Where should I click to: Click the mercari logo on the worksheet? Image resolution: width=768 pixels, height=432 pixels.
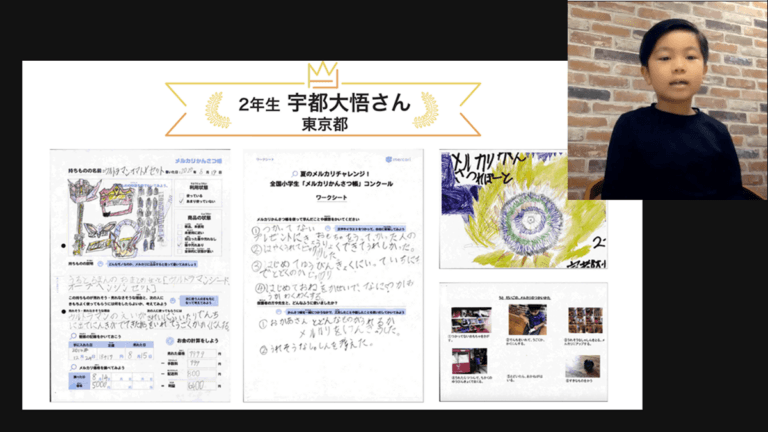click(398, 160)
